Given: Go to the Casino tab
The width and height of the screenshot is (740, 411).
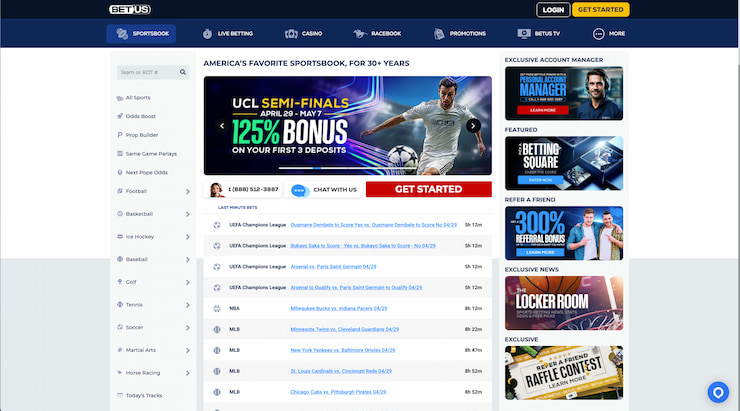Looking at the screenshot, I should (303, 34).
